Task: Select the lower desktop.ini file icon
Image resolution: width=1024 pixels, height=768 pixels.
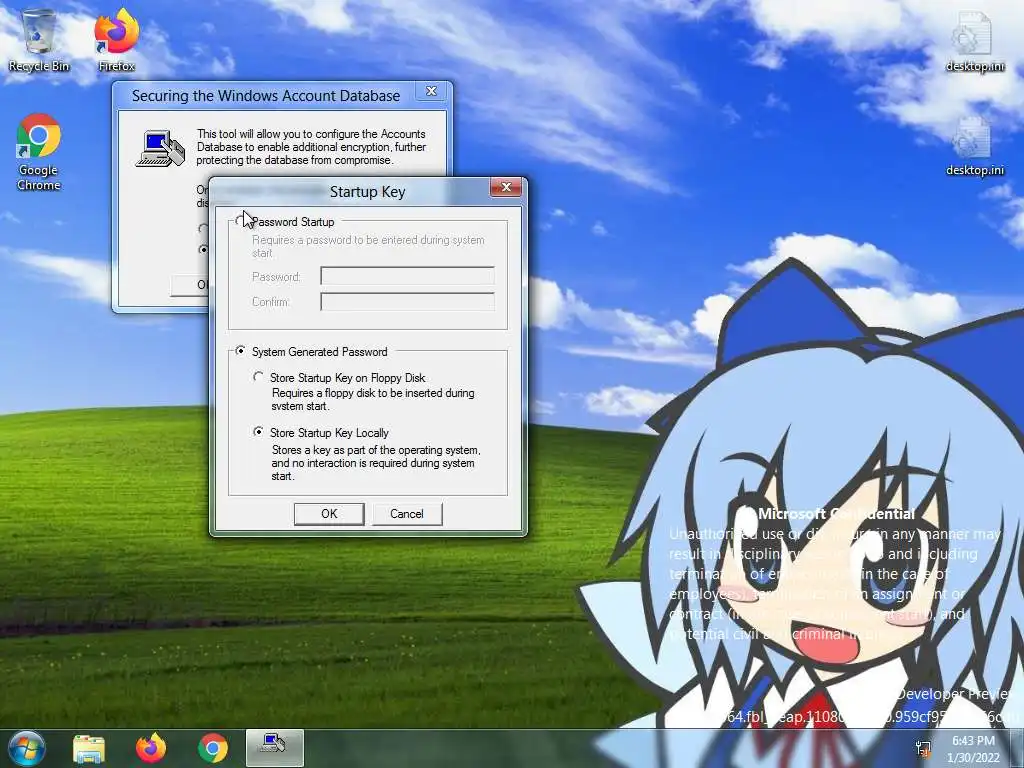Action: coord(974,146)
